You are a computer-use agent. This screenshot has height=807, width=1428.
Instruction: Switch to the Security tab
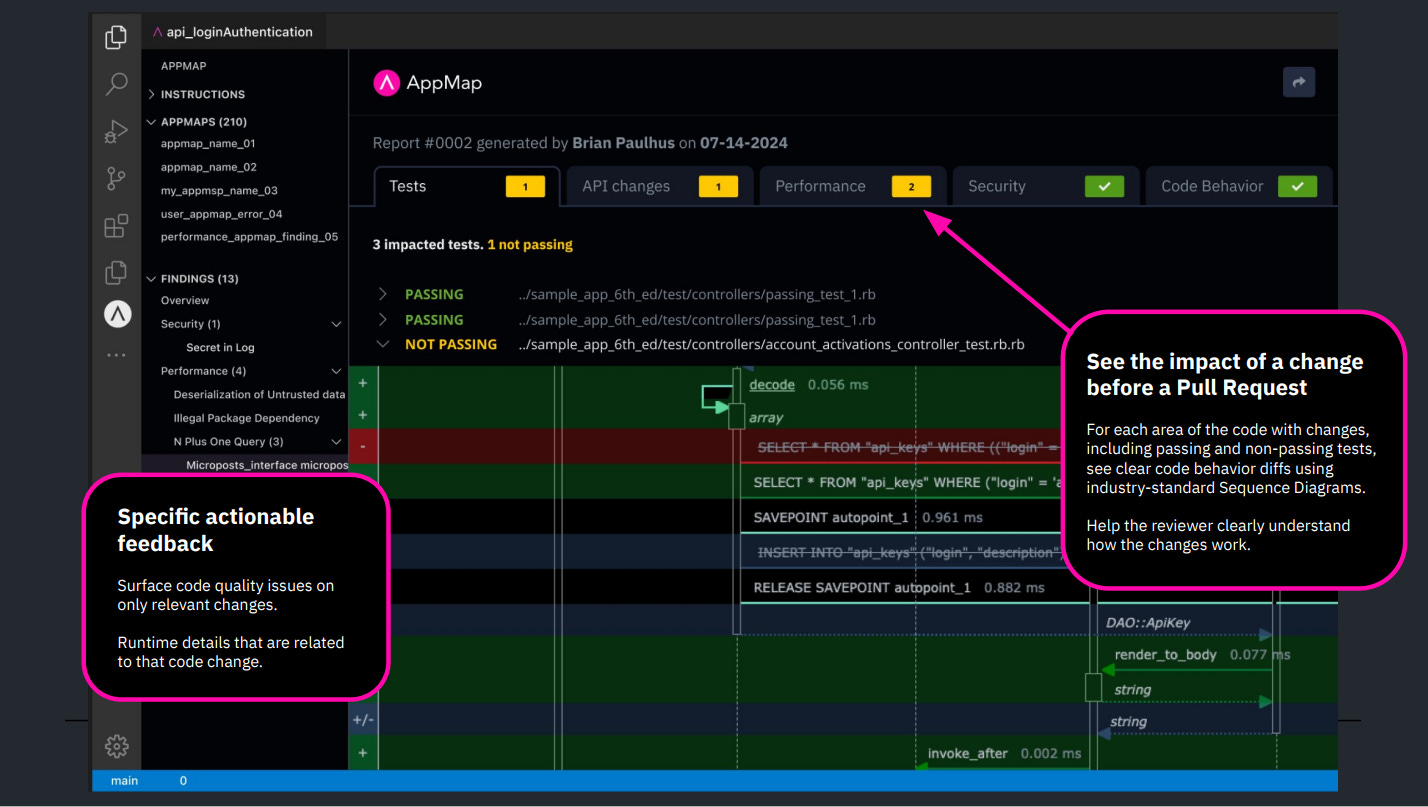point(1046,186)
